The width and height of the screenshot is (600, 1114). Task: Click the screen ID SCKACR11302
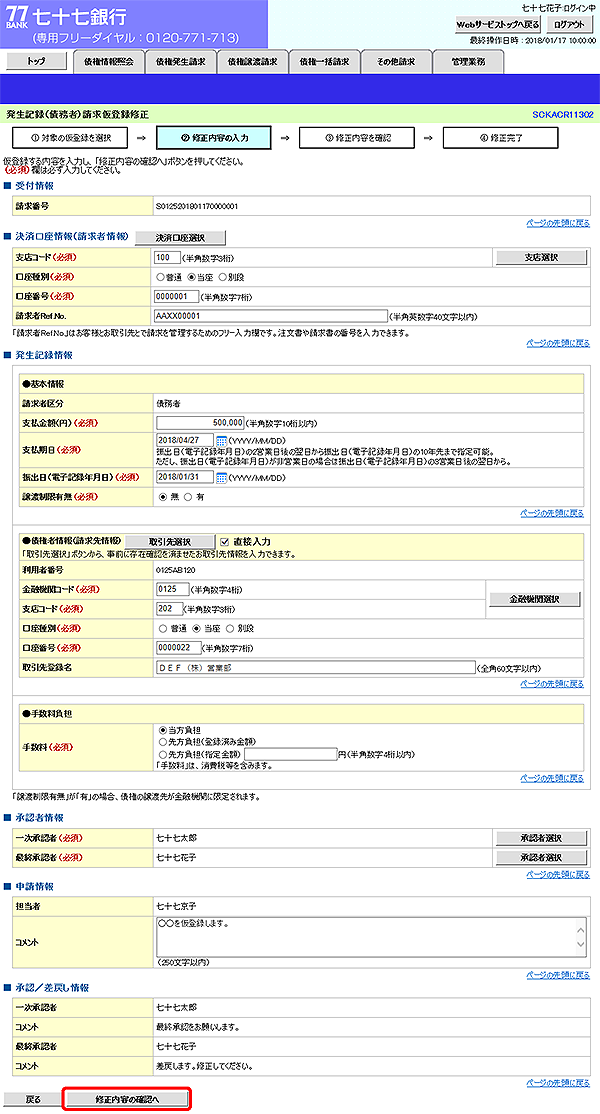point(562,114)
